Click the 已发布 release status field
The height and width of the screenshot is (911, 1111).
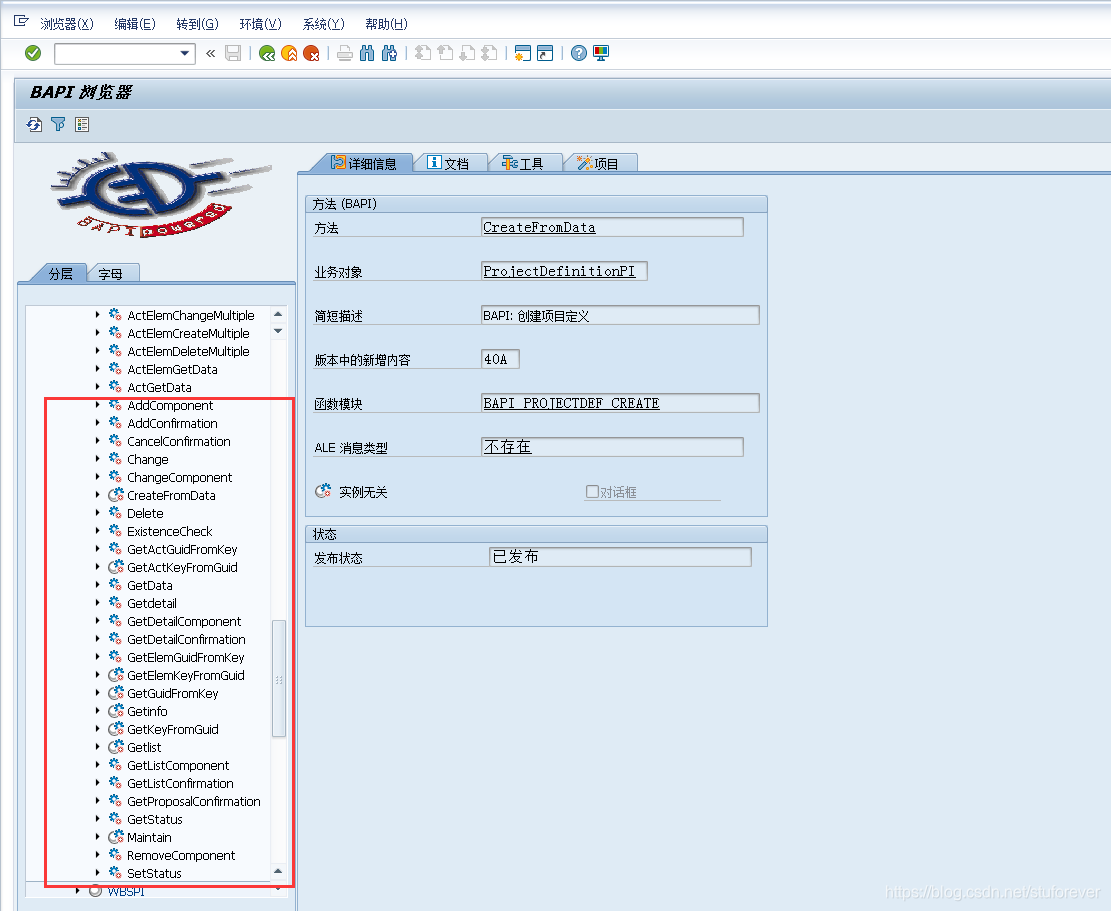(x=620, y=557)
